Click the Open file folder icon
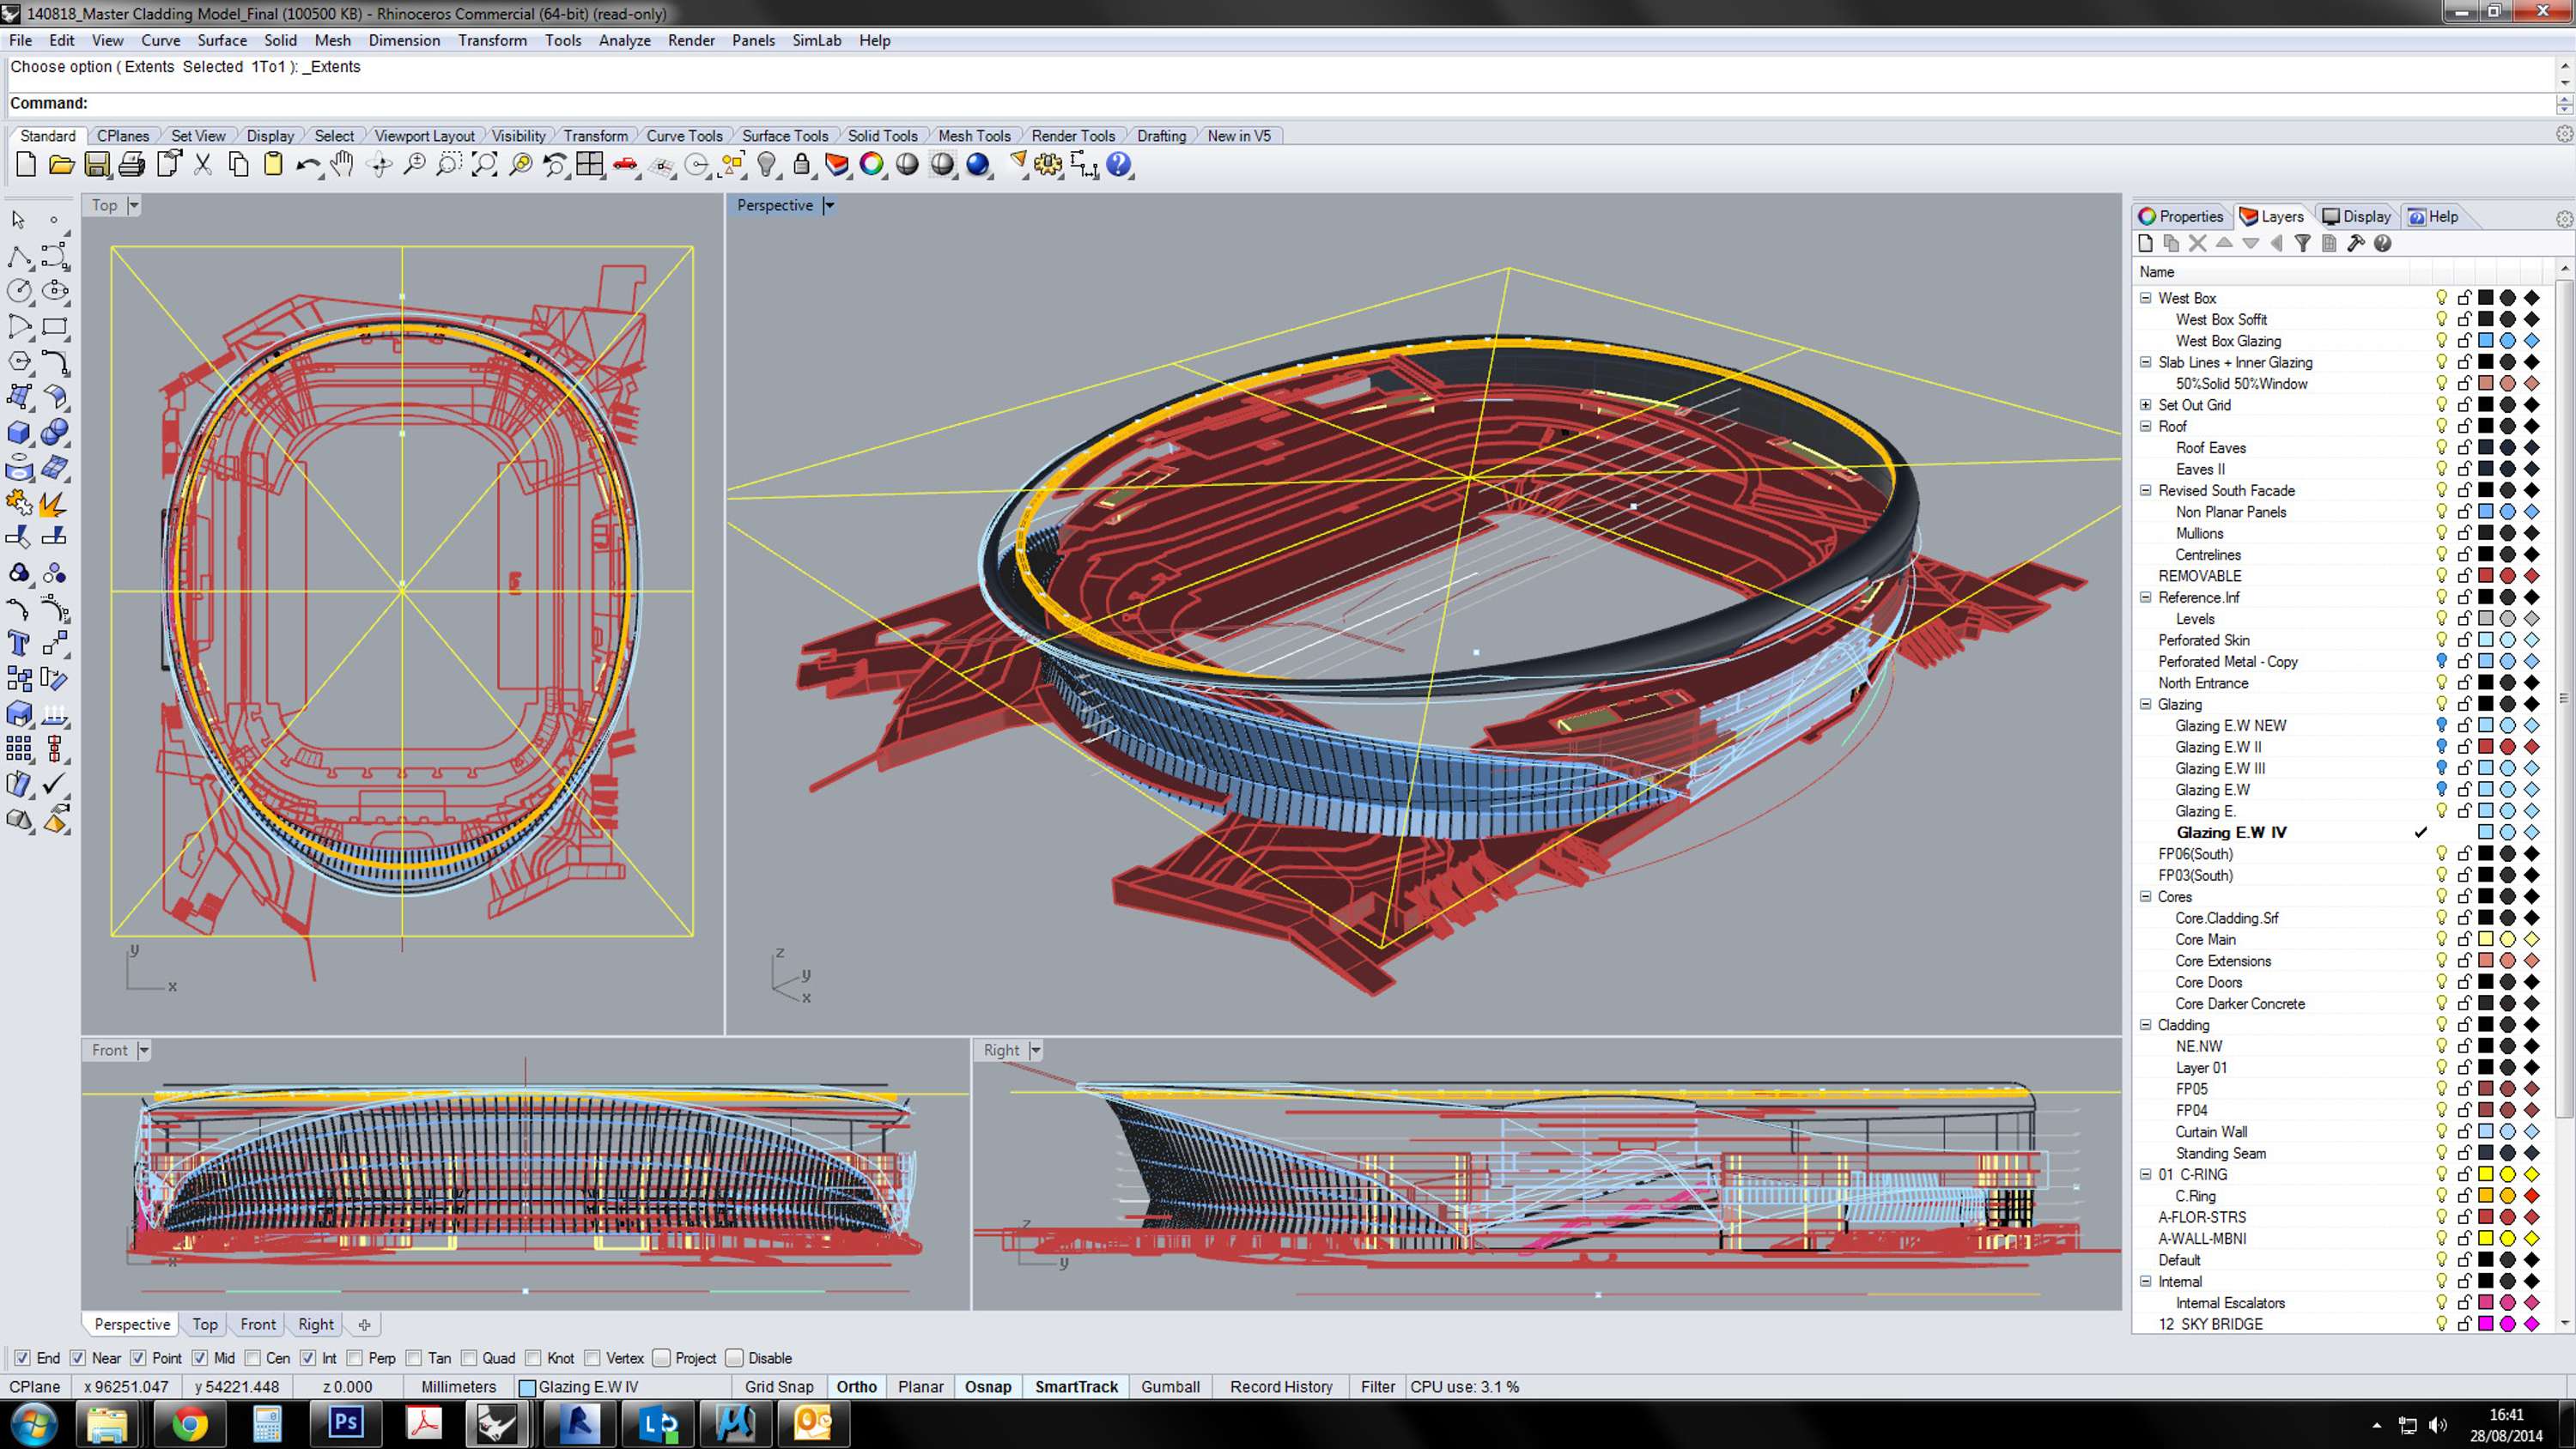This screenshot has width=2576, height=1449. point(61,165)
